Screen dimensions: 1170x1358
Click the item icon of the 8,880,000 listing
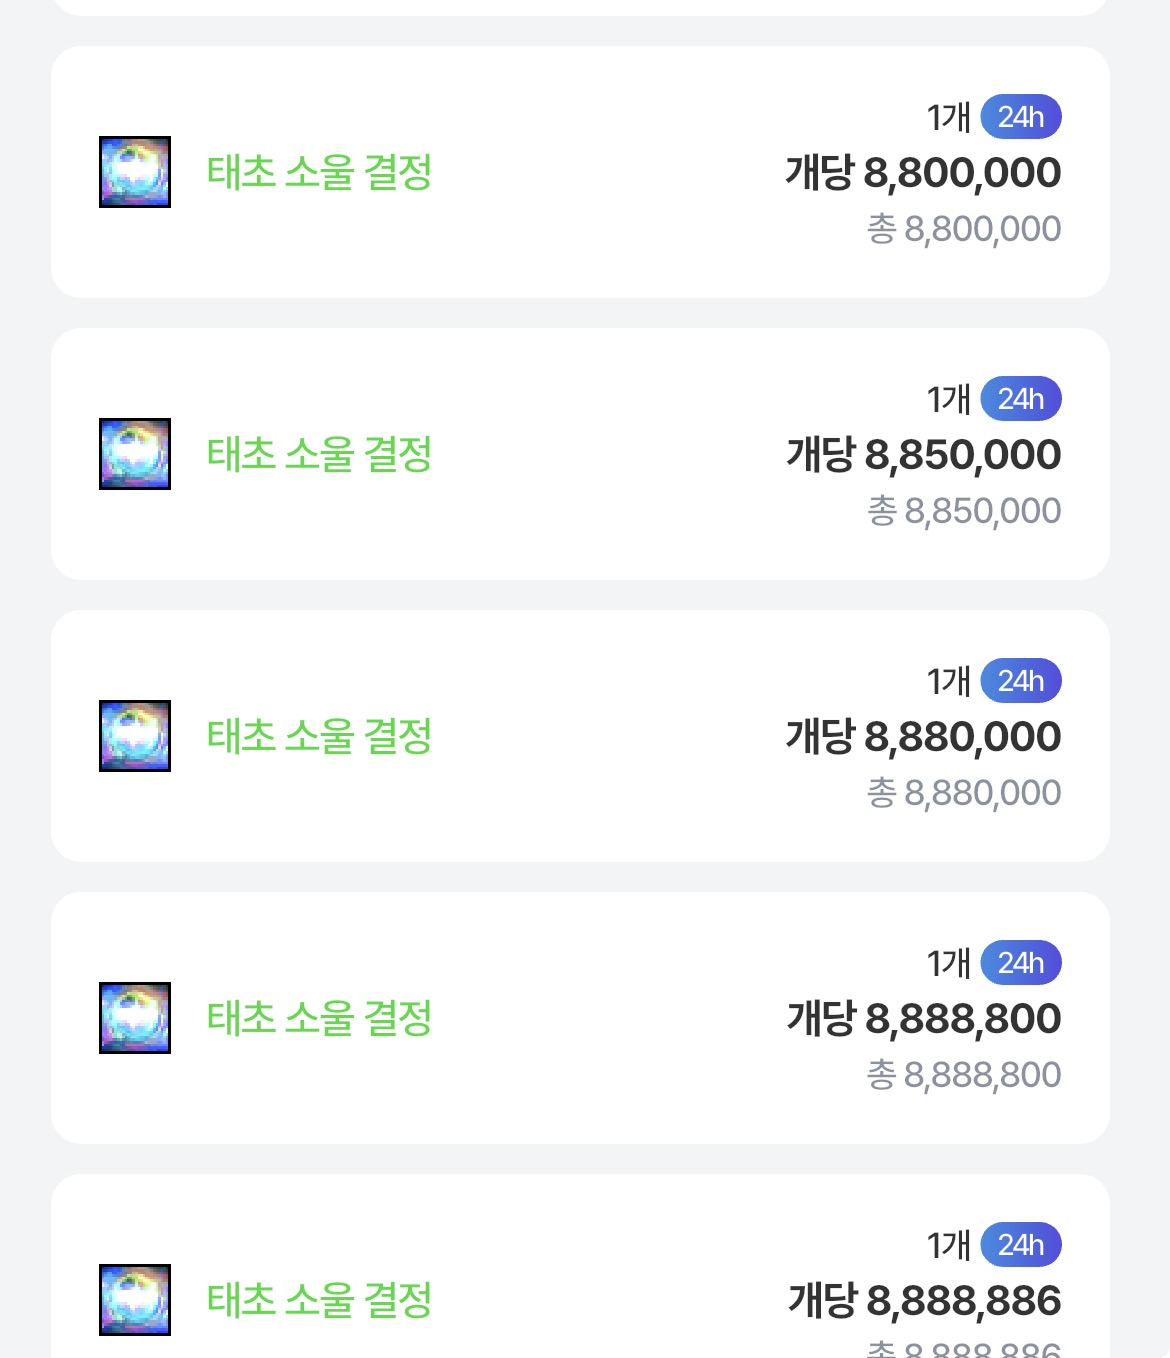135,736
